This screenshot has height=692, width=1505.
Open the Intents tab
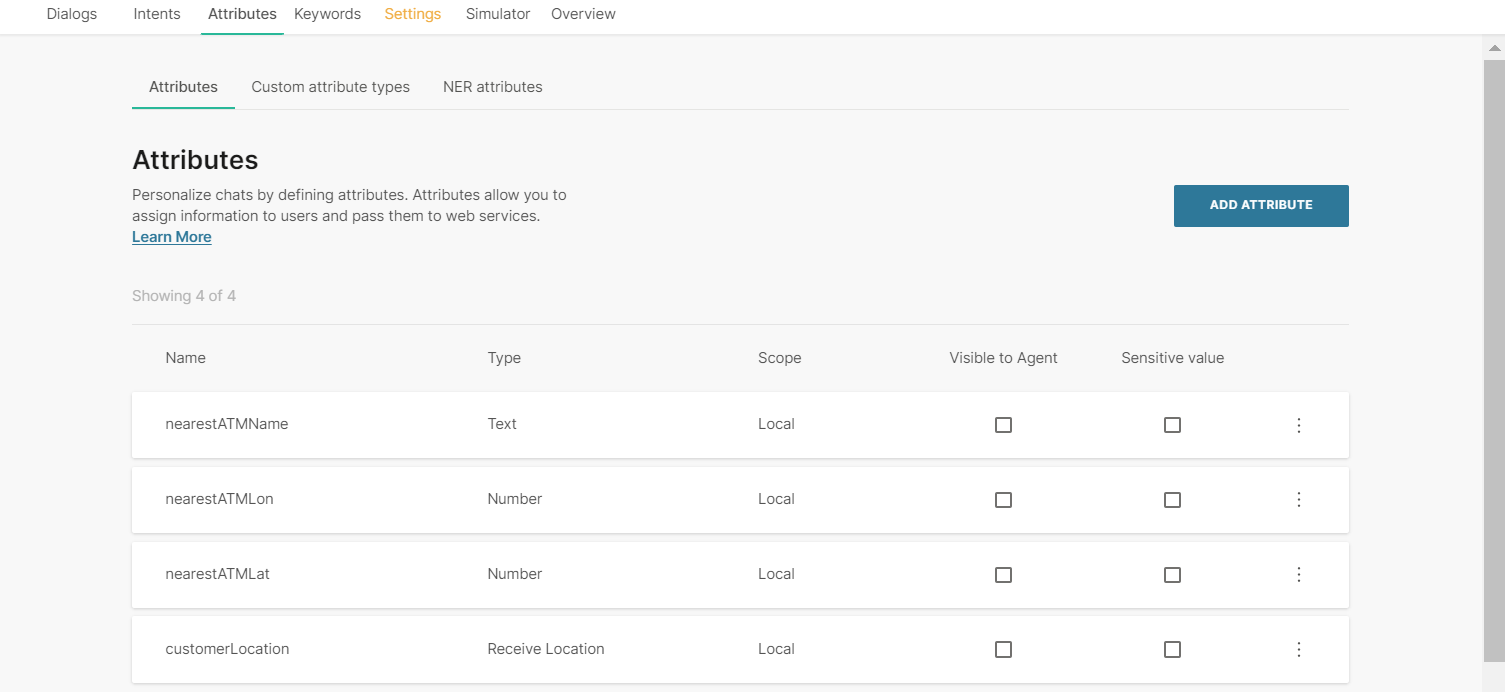point(157,14)
